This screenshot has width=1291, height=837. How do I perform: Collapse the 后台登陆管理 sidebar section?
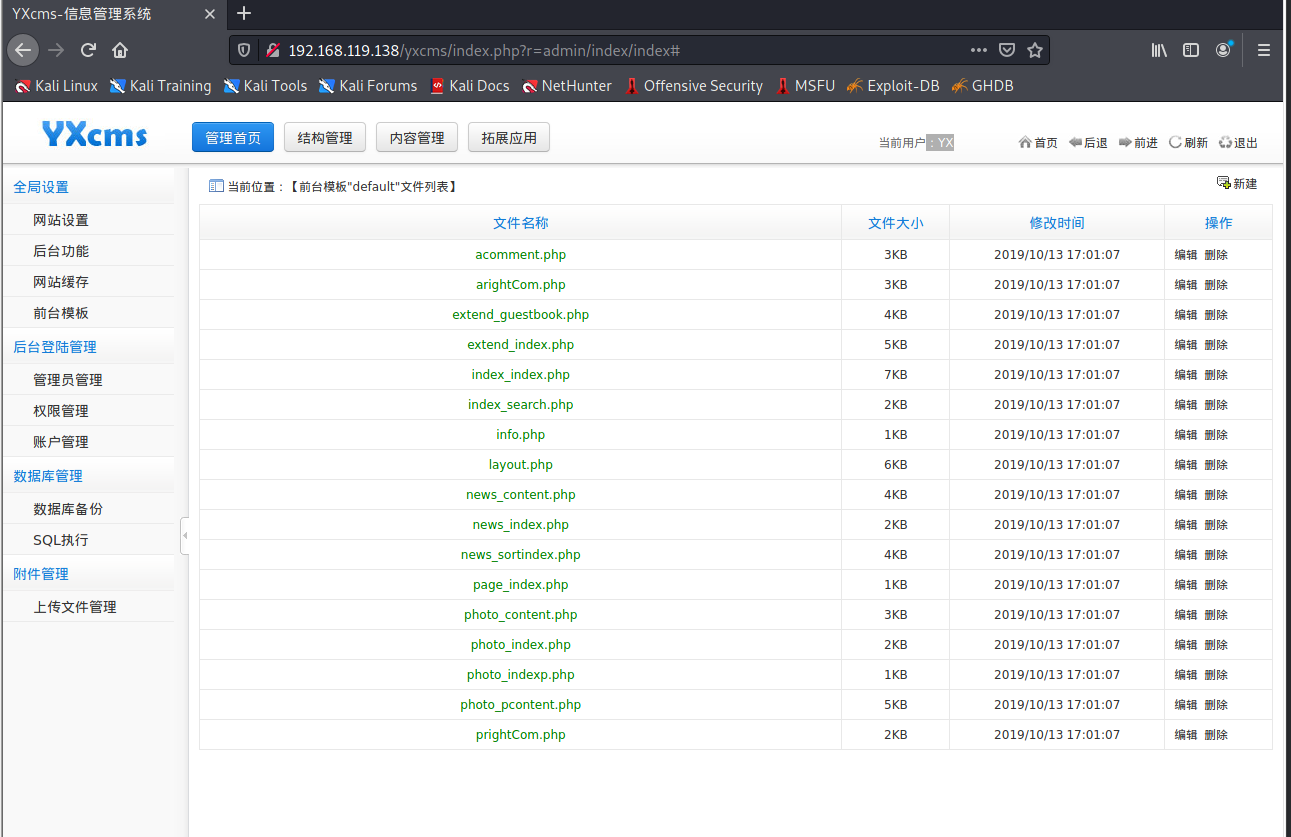55,347
